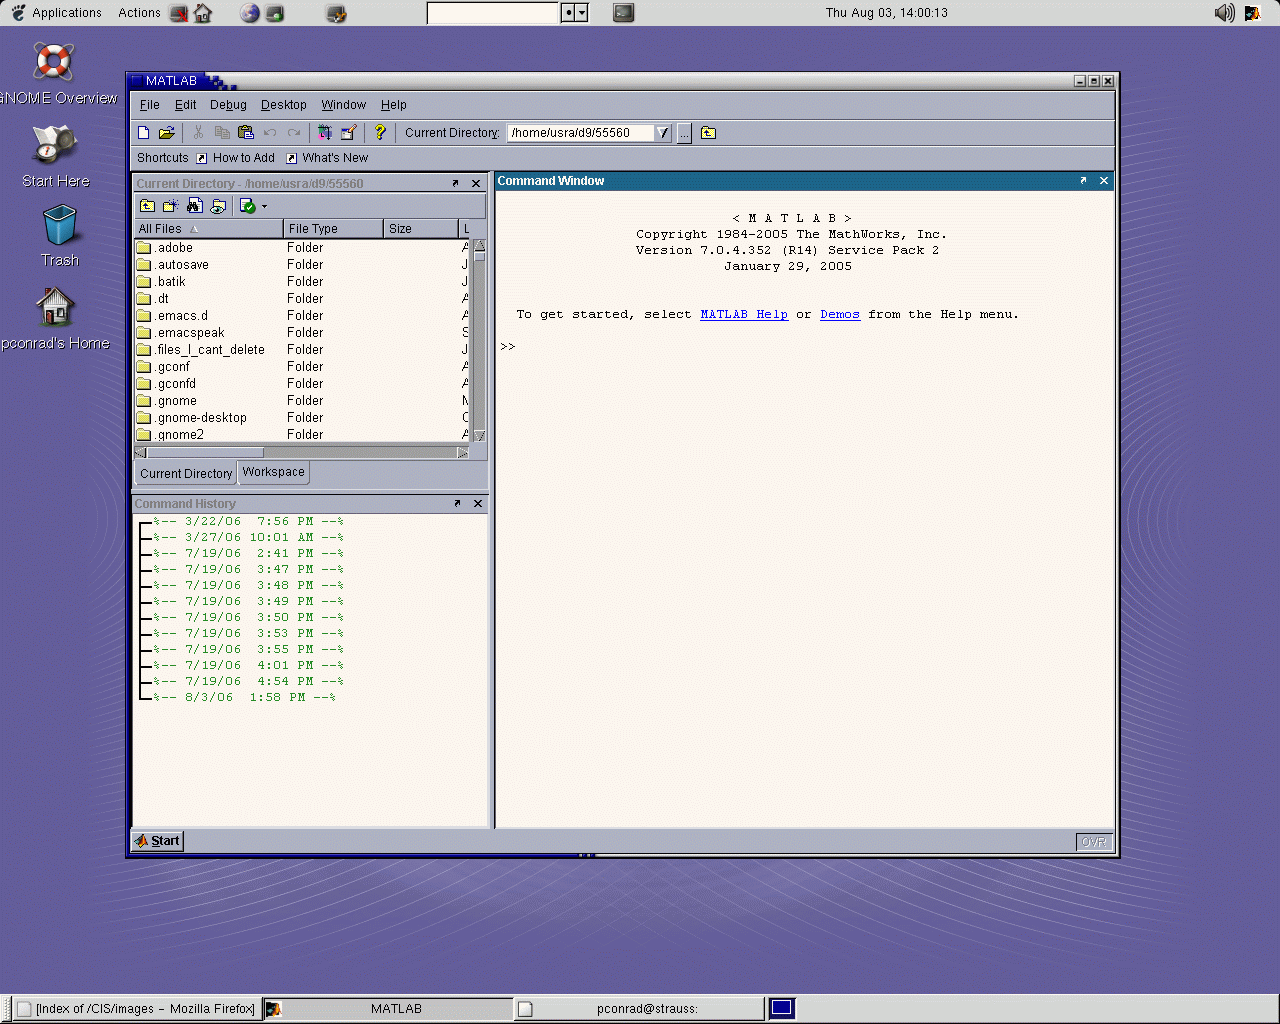Click the file list horizontal scrollbar
Screen dimensions: 1280x1024
[x=301, y=452]
